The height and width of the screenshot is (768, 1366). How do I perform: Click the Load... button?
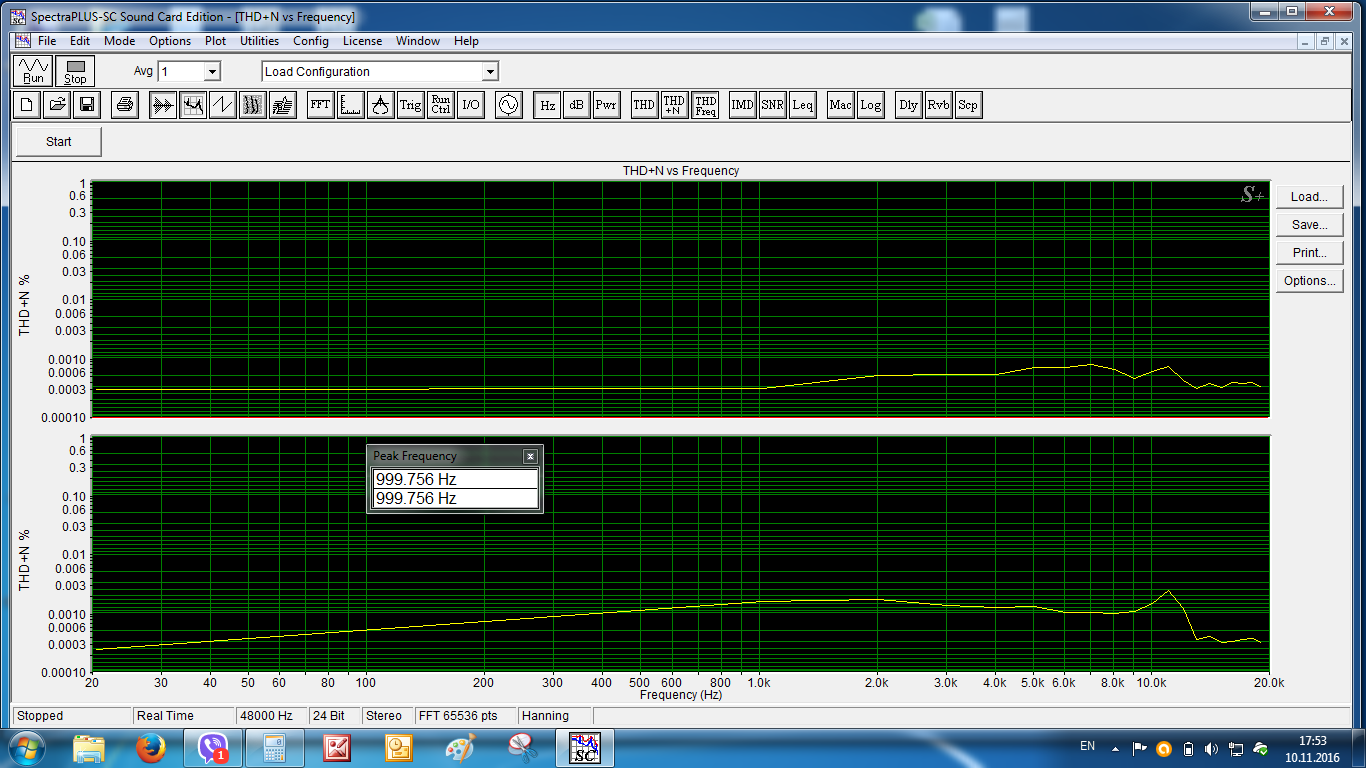(1309, 197)
